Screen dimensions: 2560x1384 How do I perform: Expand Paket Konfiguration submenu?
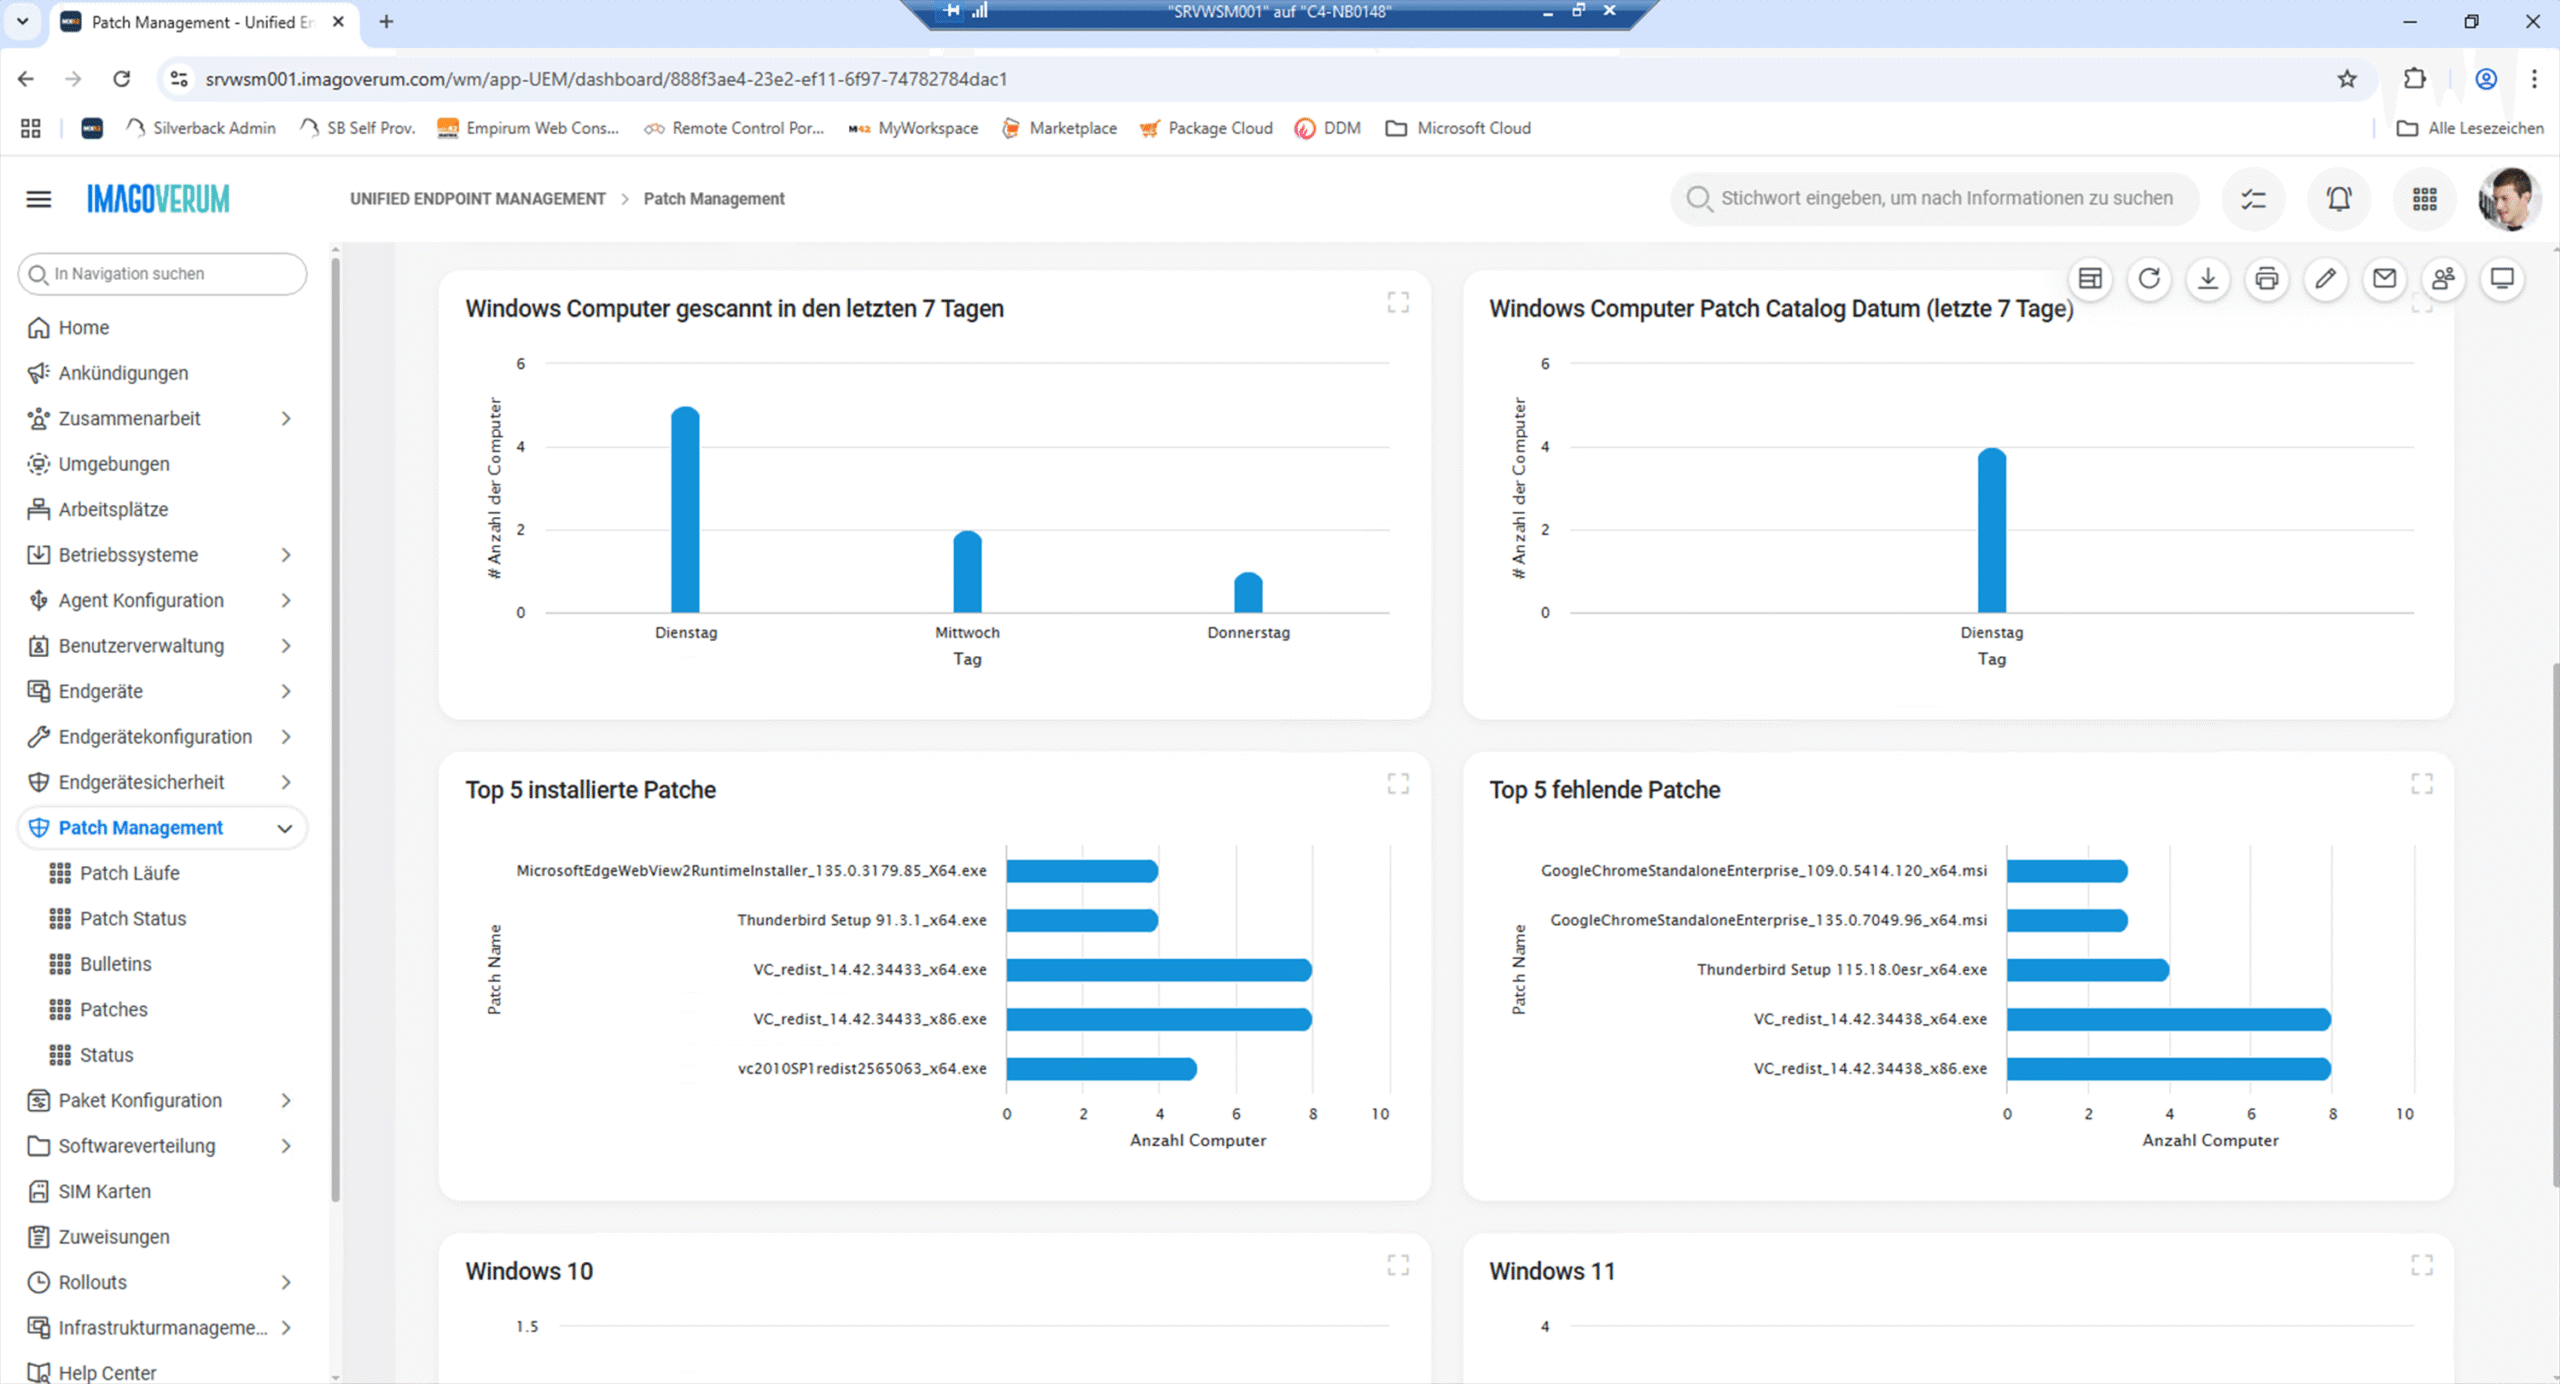click(x=285, y=1100)
